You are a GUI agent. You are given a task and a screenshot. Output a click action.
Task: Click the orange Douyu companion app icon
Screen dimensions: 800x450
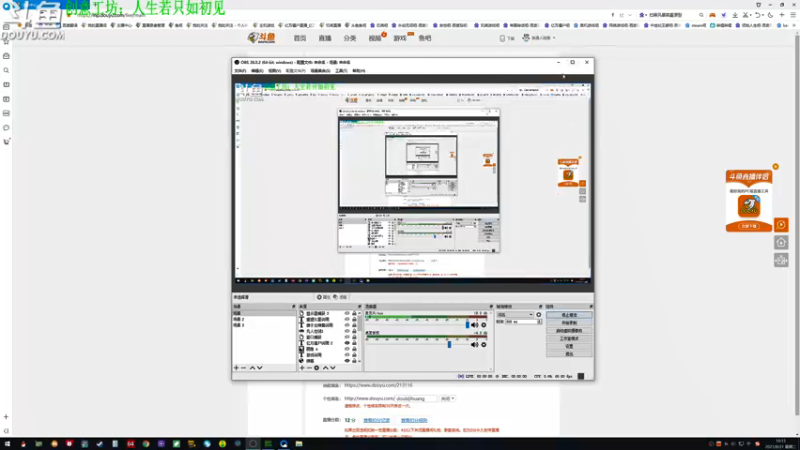(749, 207)
